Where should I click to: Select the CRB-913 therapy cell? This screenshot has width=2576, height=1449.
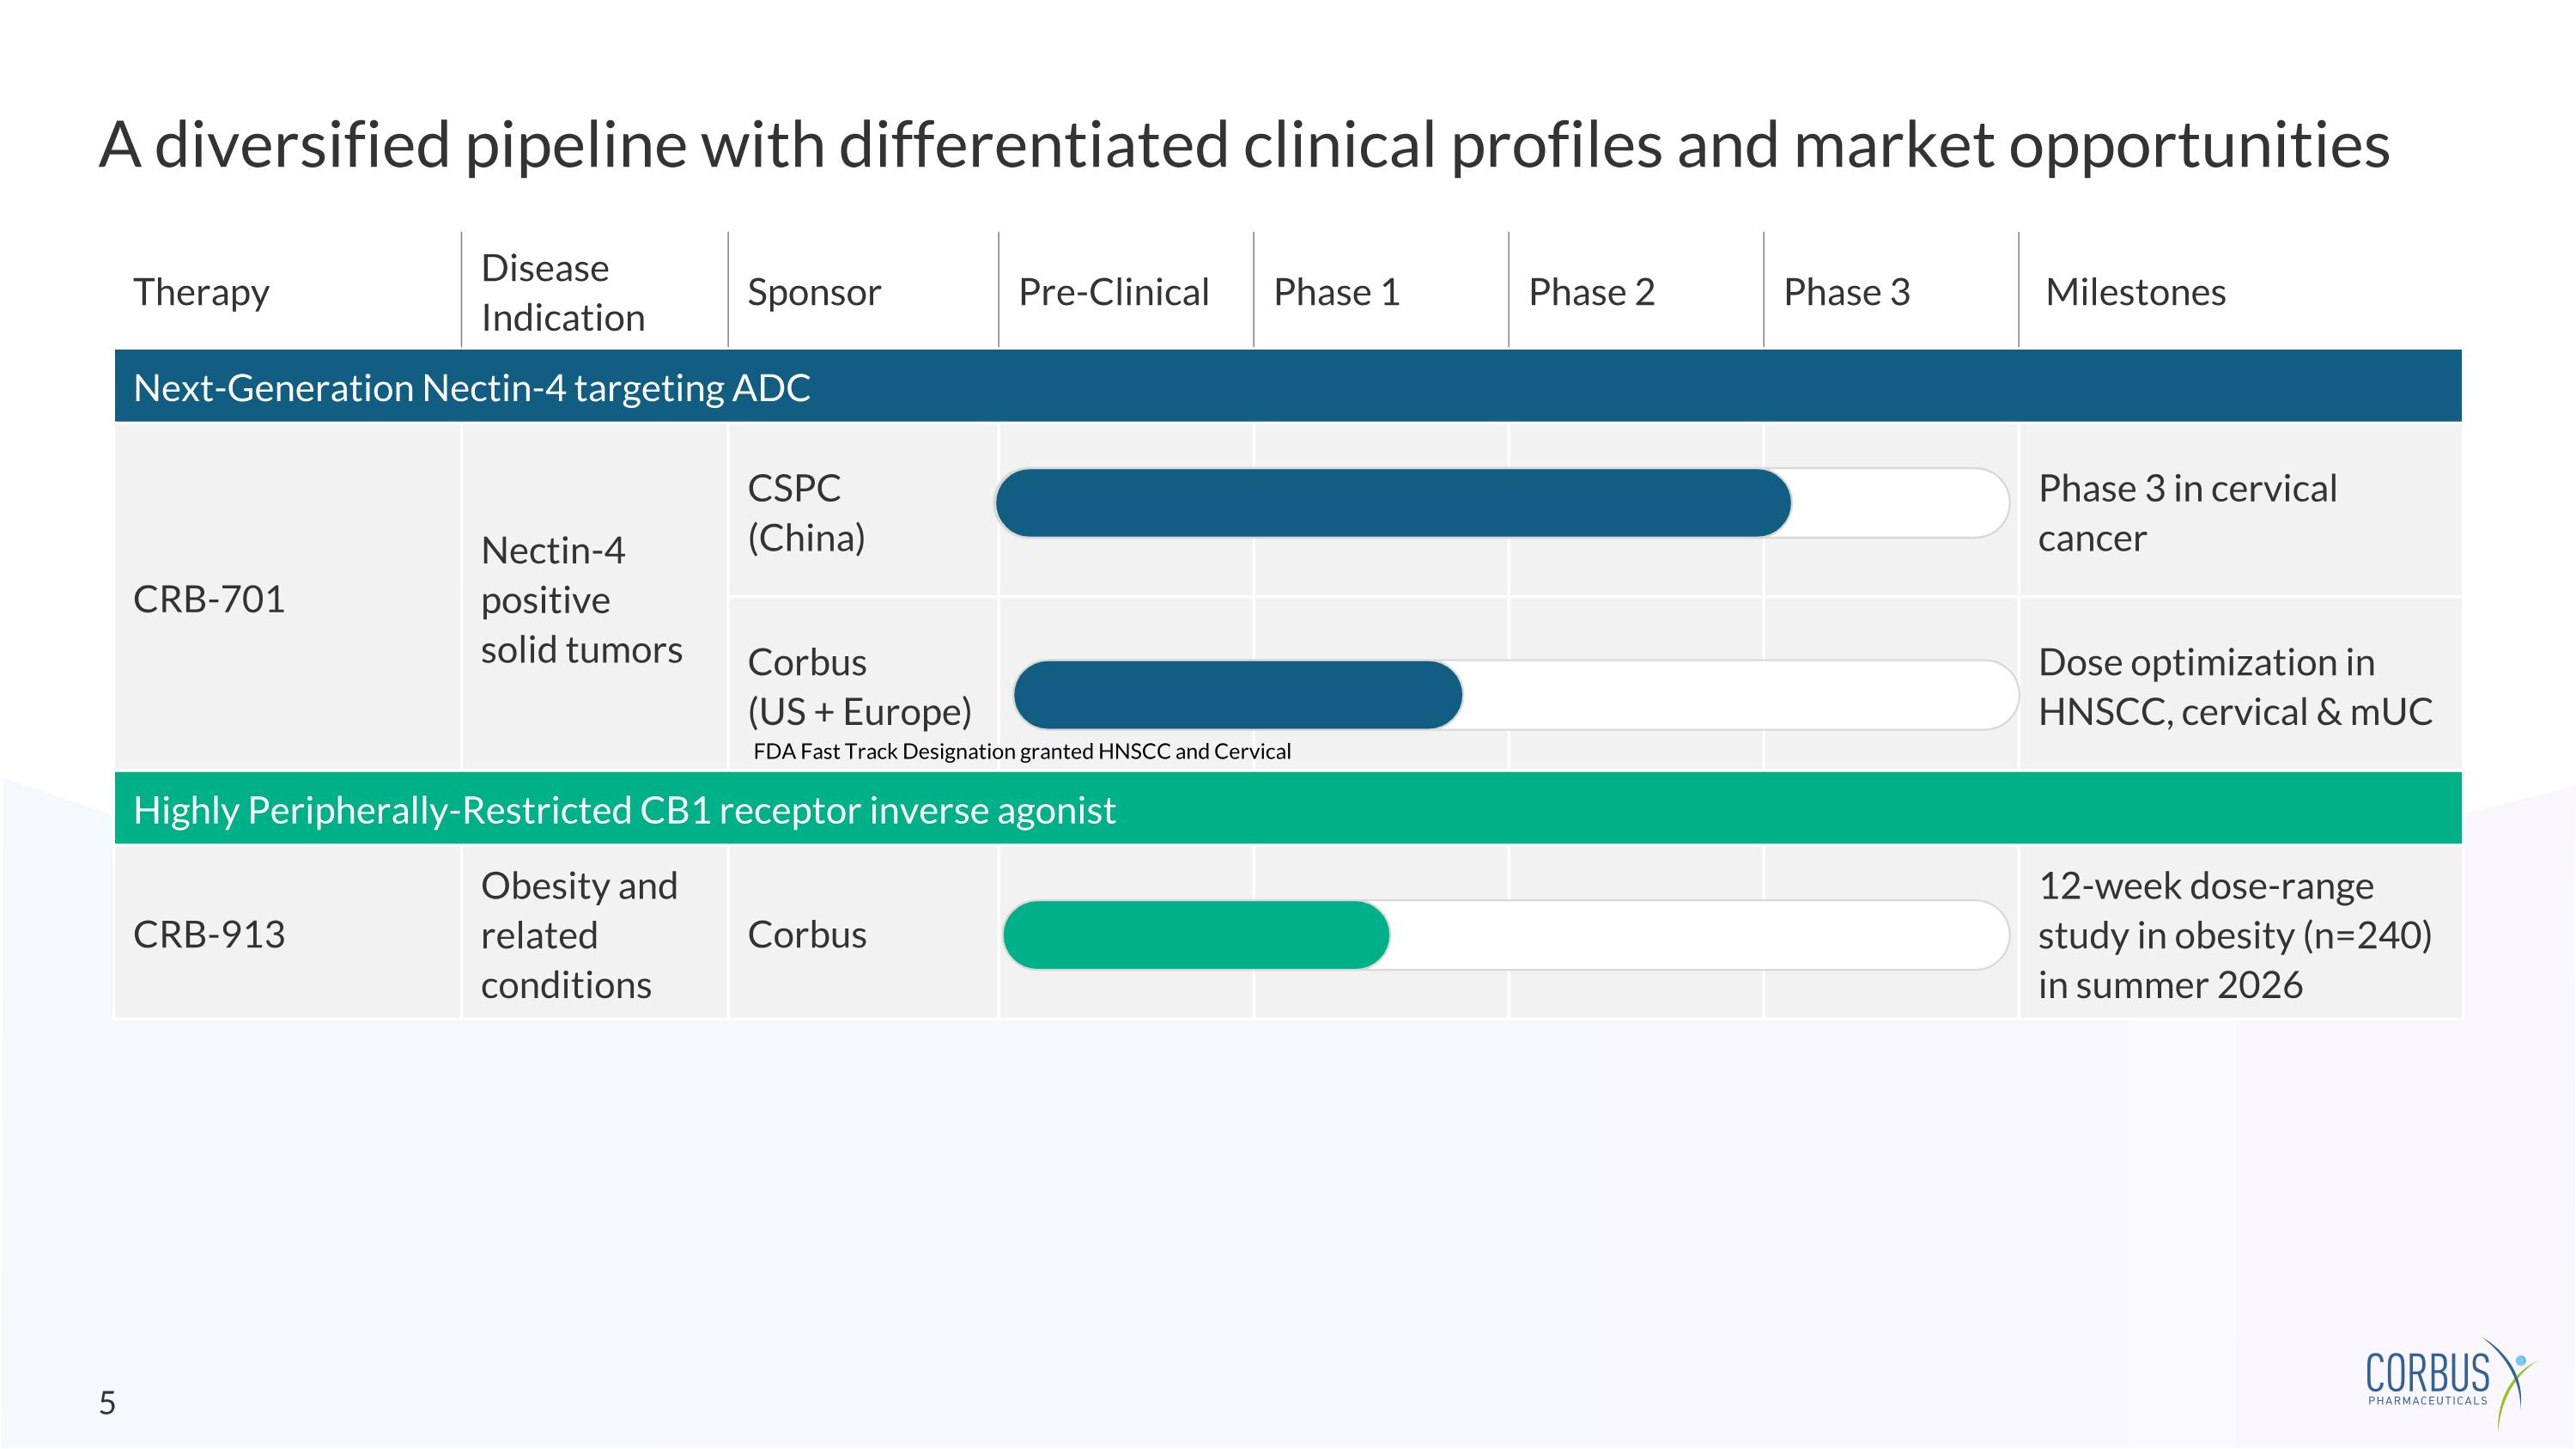209,935
